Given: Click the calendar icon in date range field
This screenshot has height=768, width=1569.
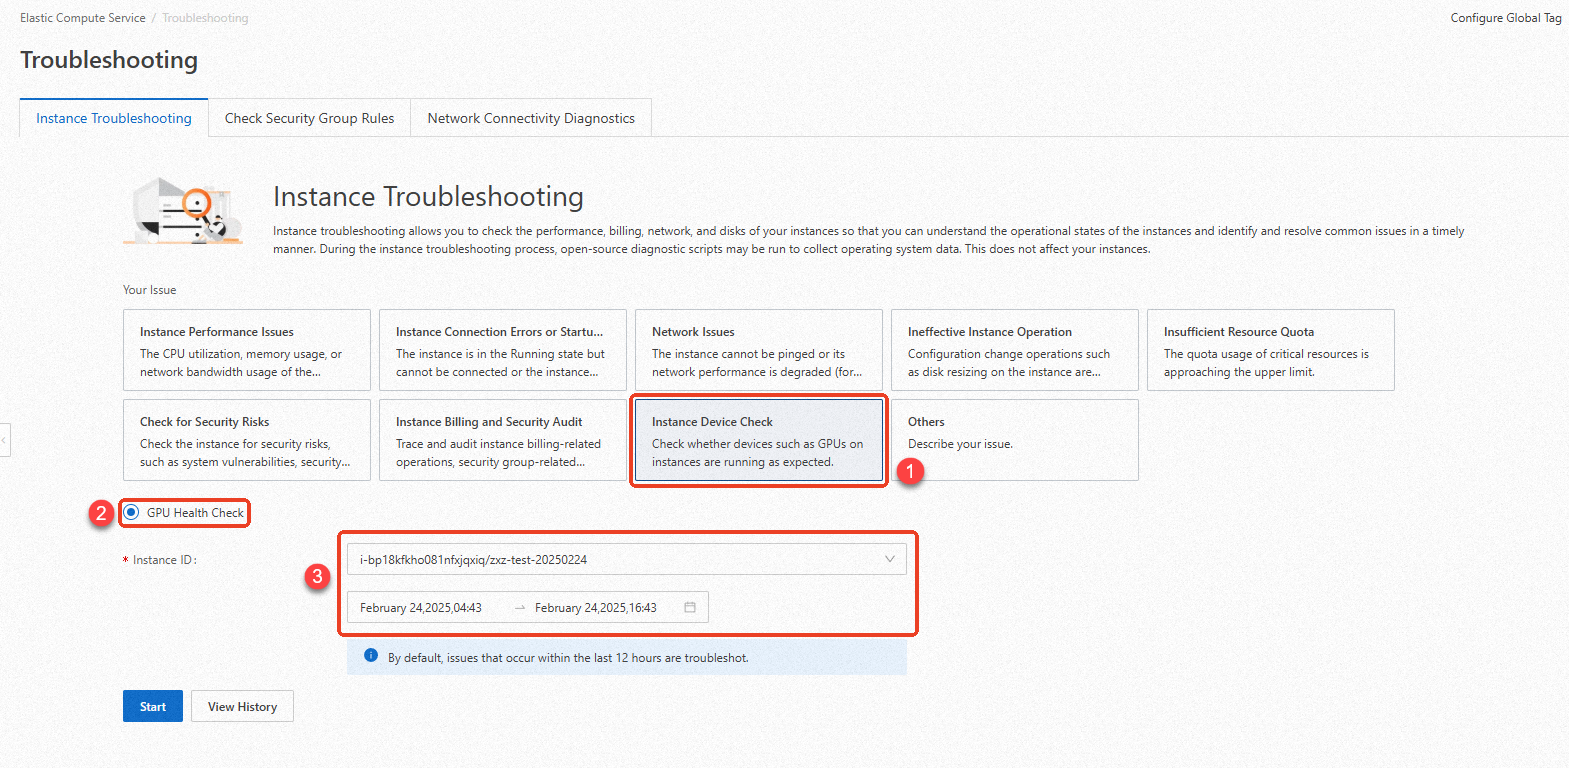Looking at the screenshot, I should 690,607.
